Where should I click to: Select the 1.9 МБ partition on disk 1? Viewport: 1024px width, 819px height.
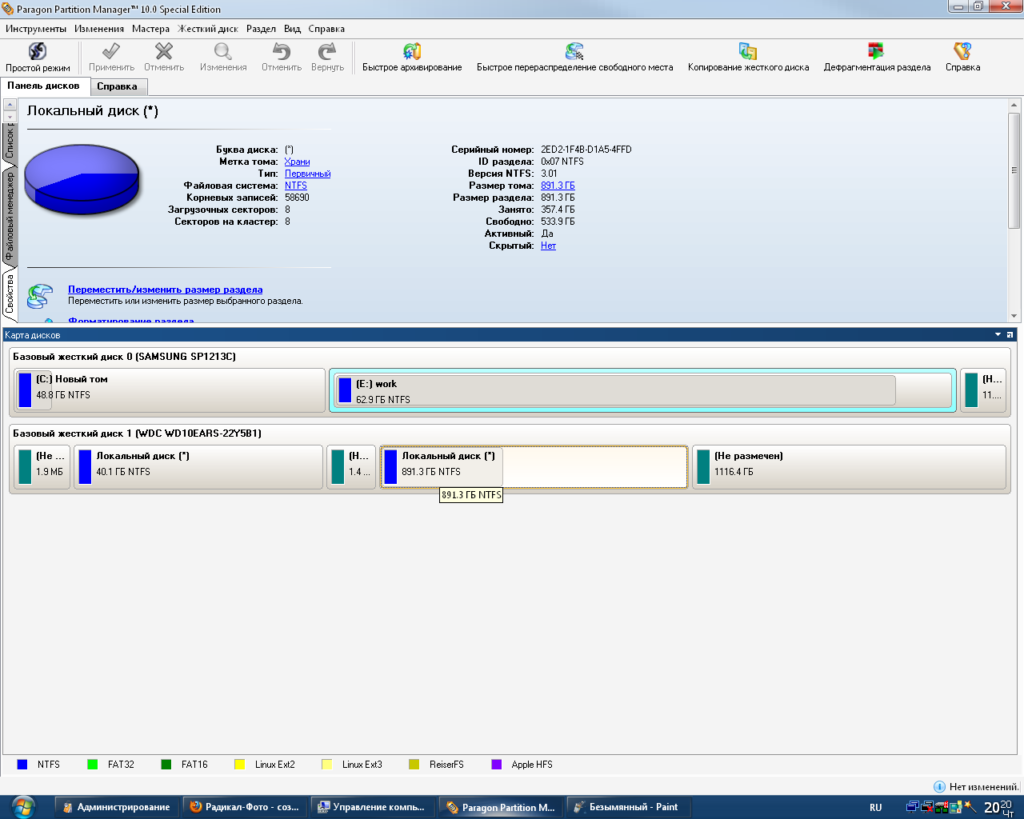pos(42,467)
